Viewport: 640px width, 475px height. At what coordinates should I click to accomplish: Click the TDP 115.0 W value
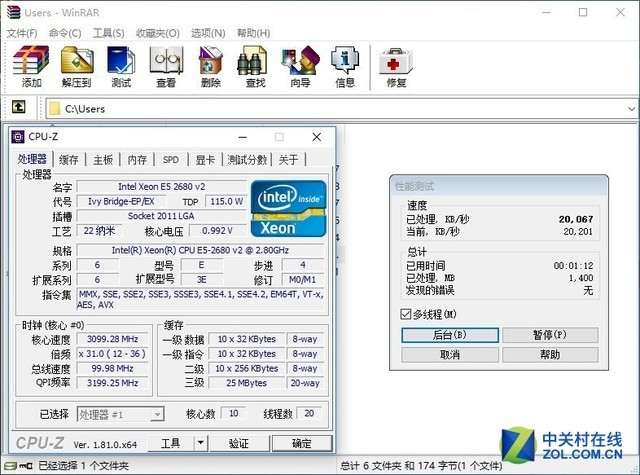pos(226,201)
